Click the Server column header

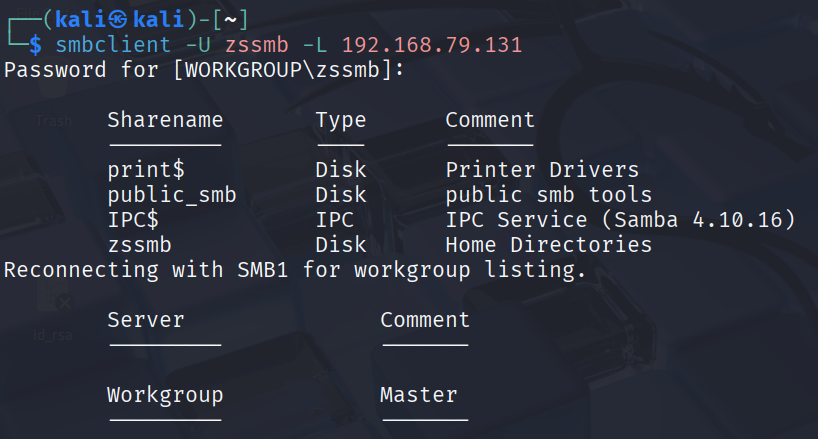pos(146,320)
